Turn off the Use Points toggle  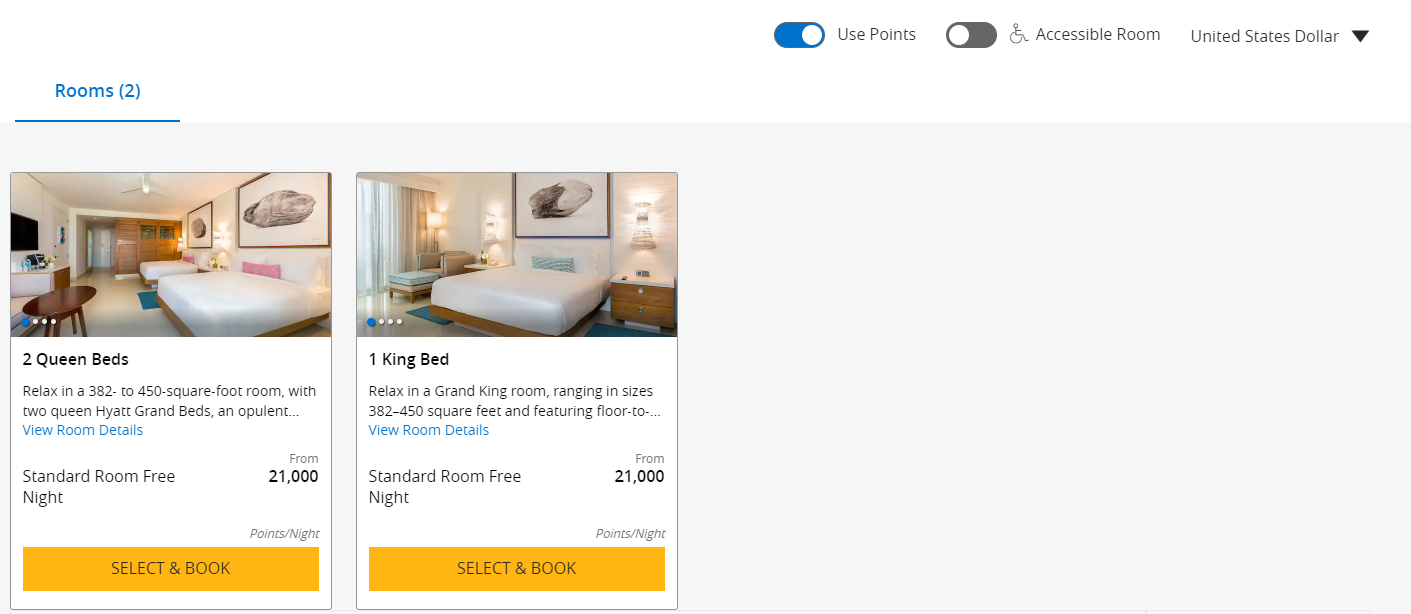pos(799,35)
